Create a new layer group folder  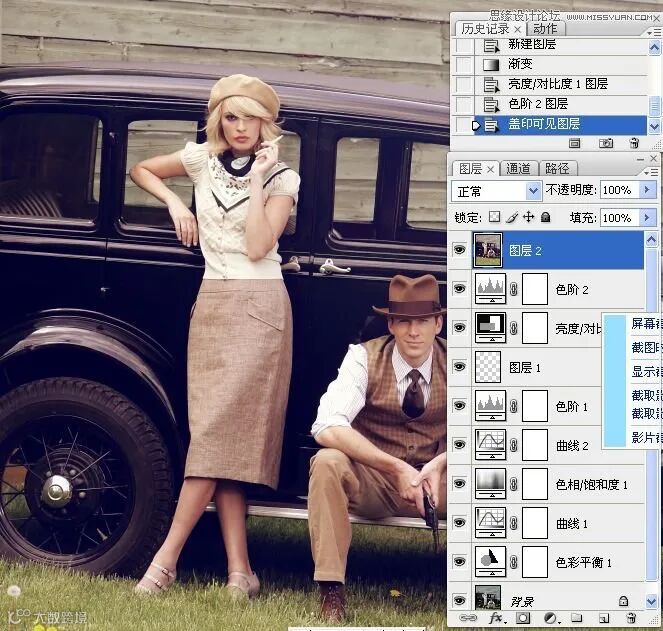click(577, 618)
